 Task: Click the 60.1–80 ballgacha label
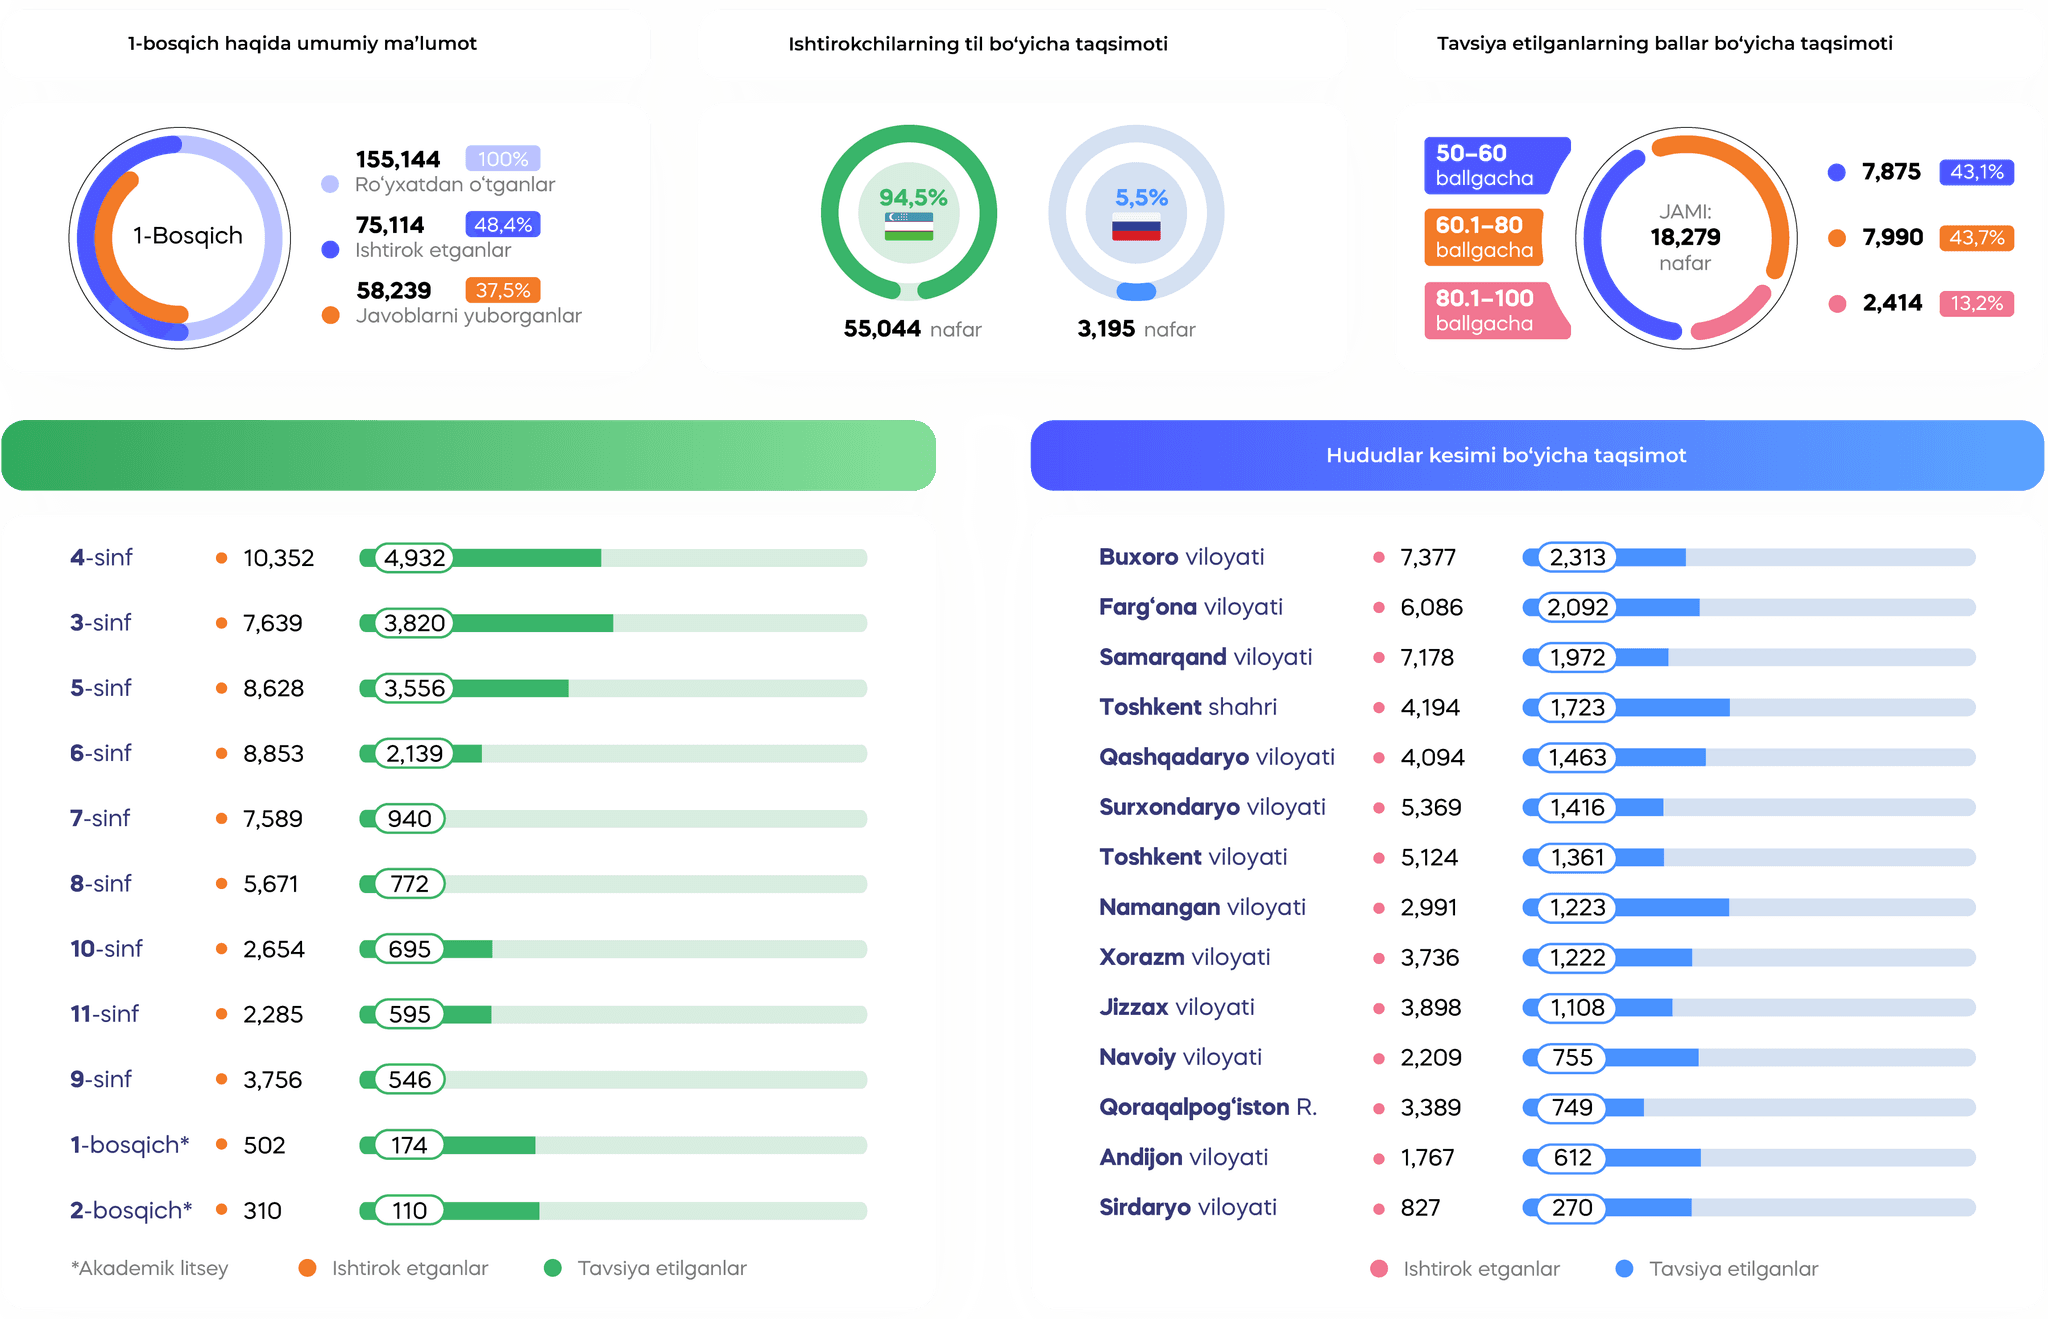coord(1484,237)
